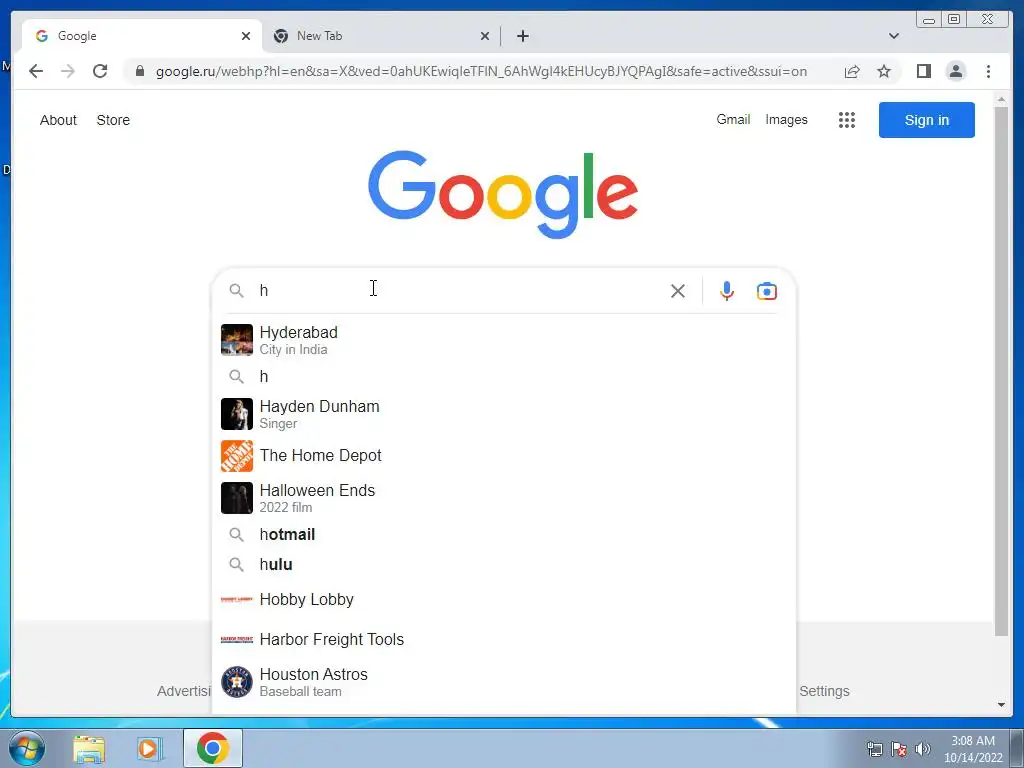Open the Action Center flag icon

[899, 749]
